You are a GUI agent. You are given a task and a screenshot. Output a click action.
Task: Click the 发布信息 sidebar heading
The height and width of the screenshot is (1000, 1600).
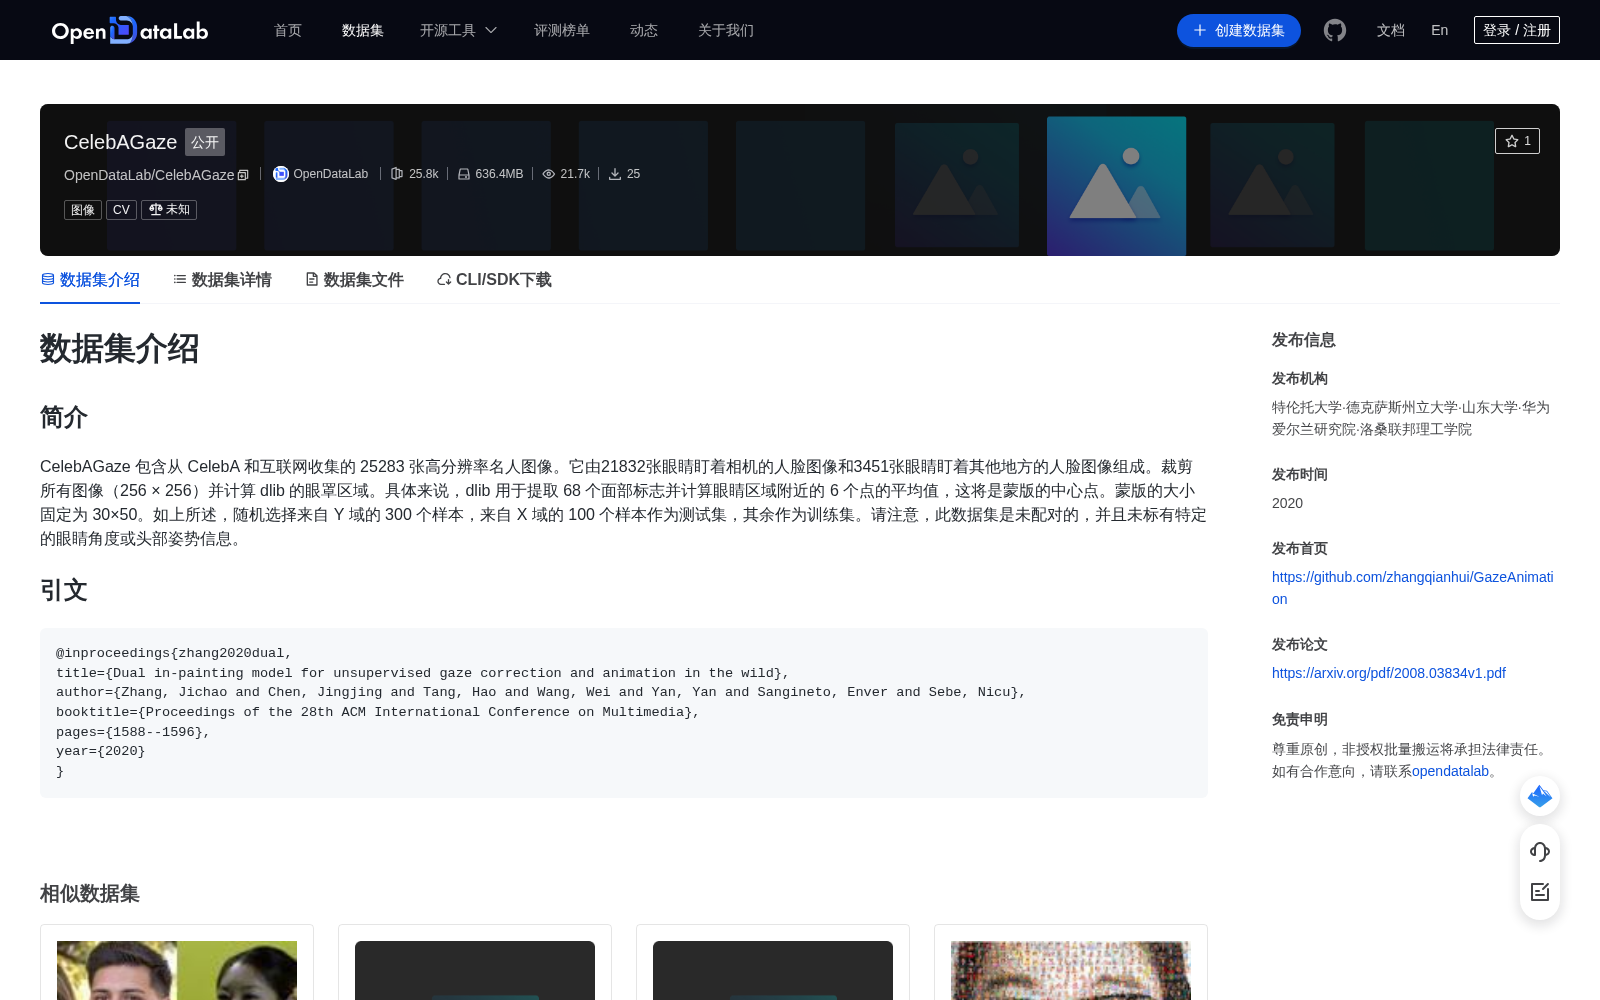[1304, 340]
